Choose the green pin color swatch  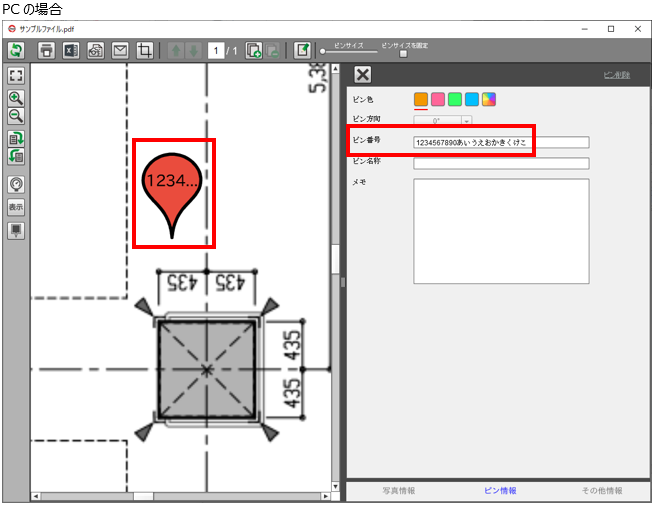[454, 99]
